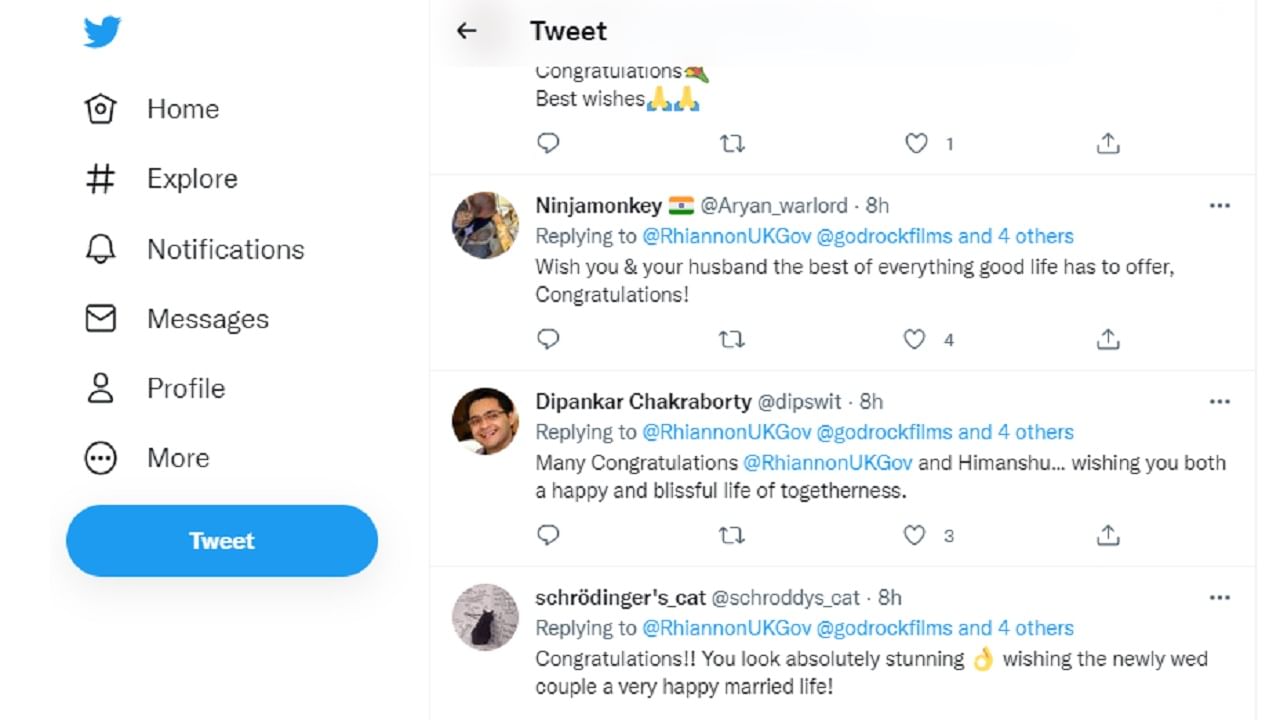Open Ninjamonkey's profile picture

(485, 225)
